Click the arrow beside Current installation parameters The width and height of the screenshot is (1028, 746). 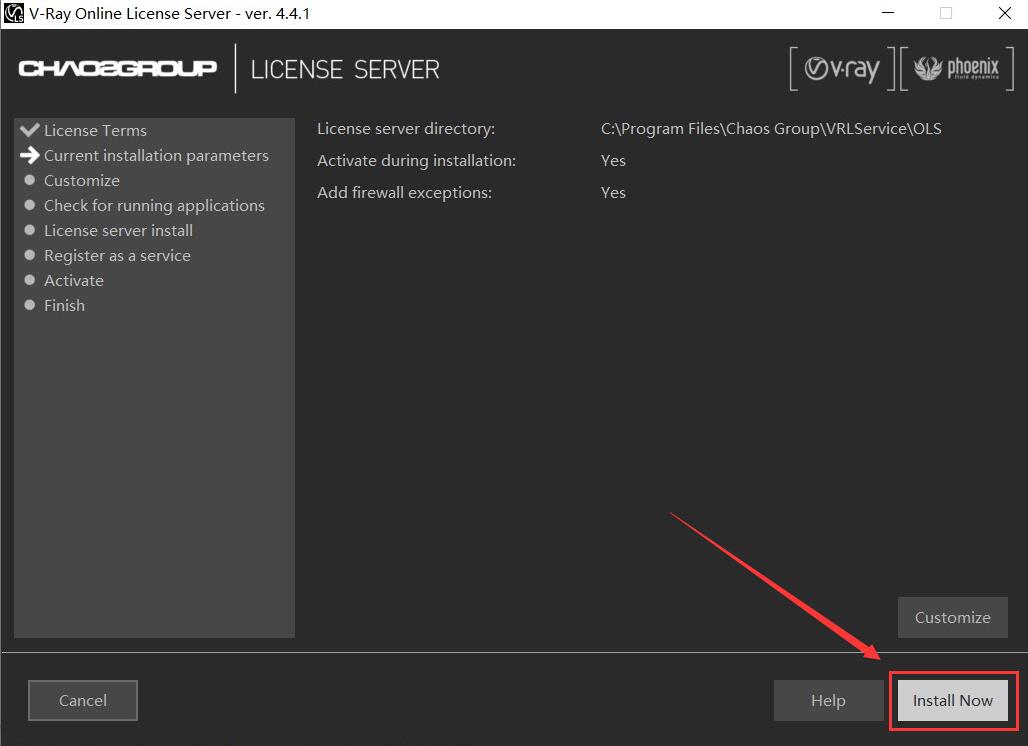pos(29,155)
